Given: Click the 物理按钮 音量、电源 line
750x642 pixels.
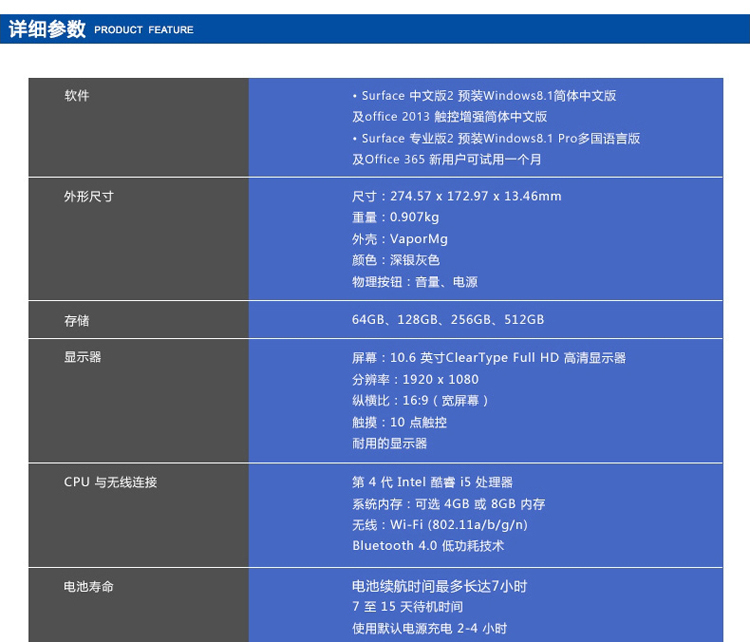Looking at the screenshot, I should (x=415, y=282).
